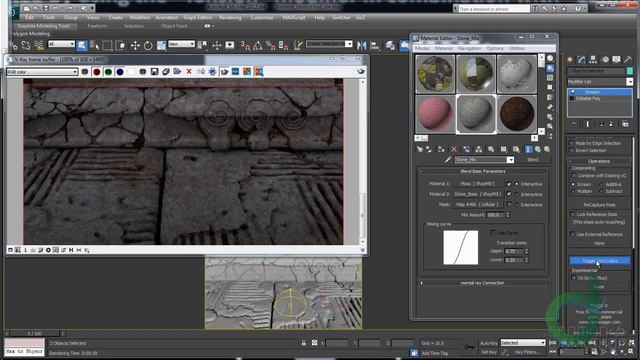Viewport: 640px width, 360px height.
Task: Enable Mask by Edge Selection checkbox
Action: (x=571, y=144)
